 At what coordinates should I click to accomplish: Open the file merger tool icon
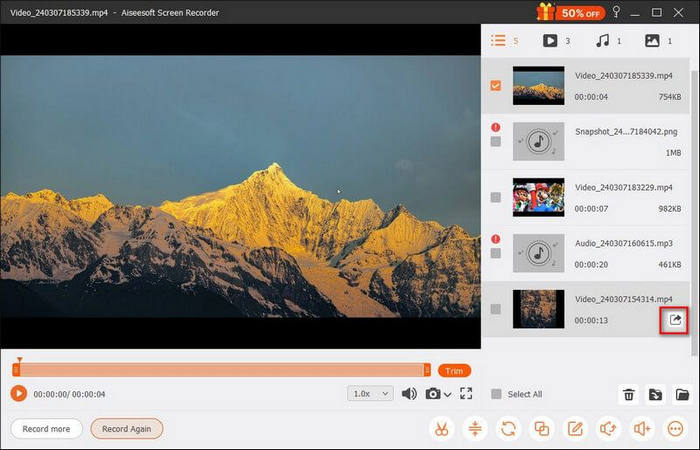tap(541, 429)
